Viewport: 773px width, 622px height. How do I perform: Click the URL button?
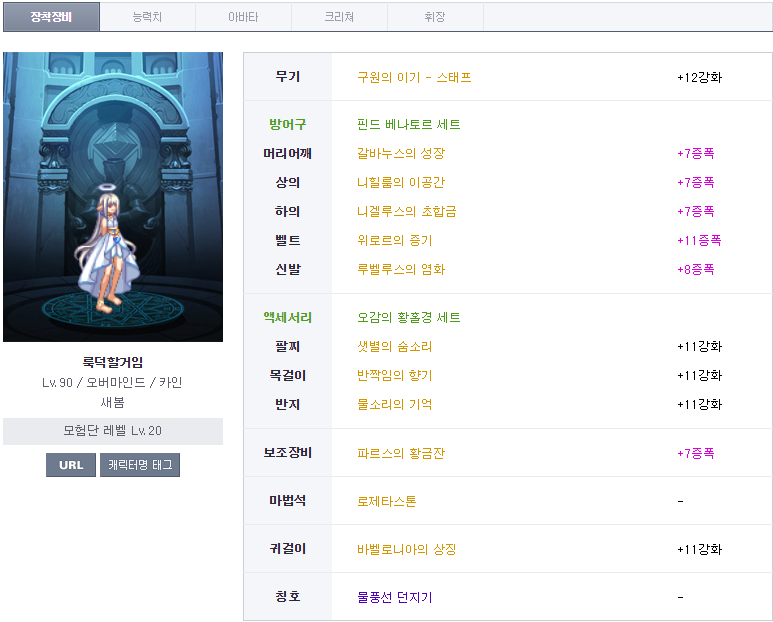[71, 465]
